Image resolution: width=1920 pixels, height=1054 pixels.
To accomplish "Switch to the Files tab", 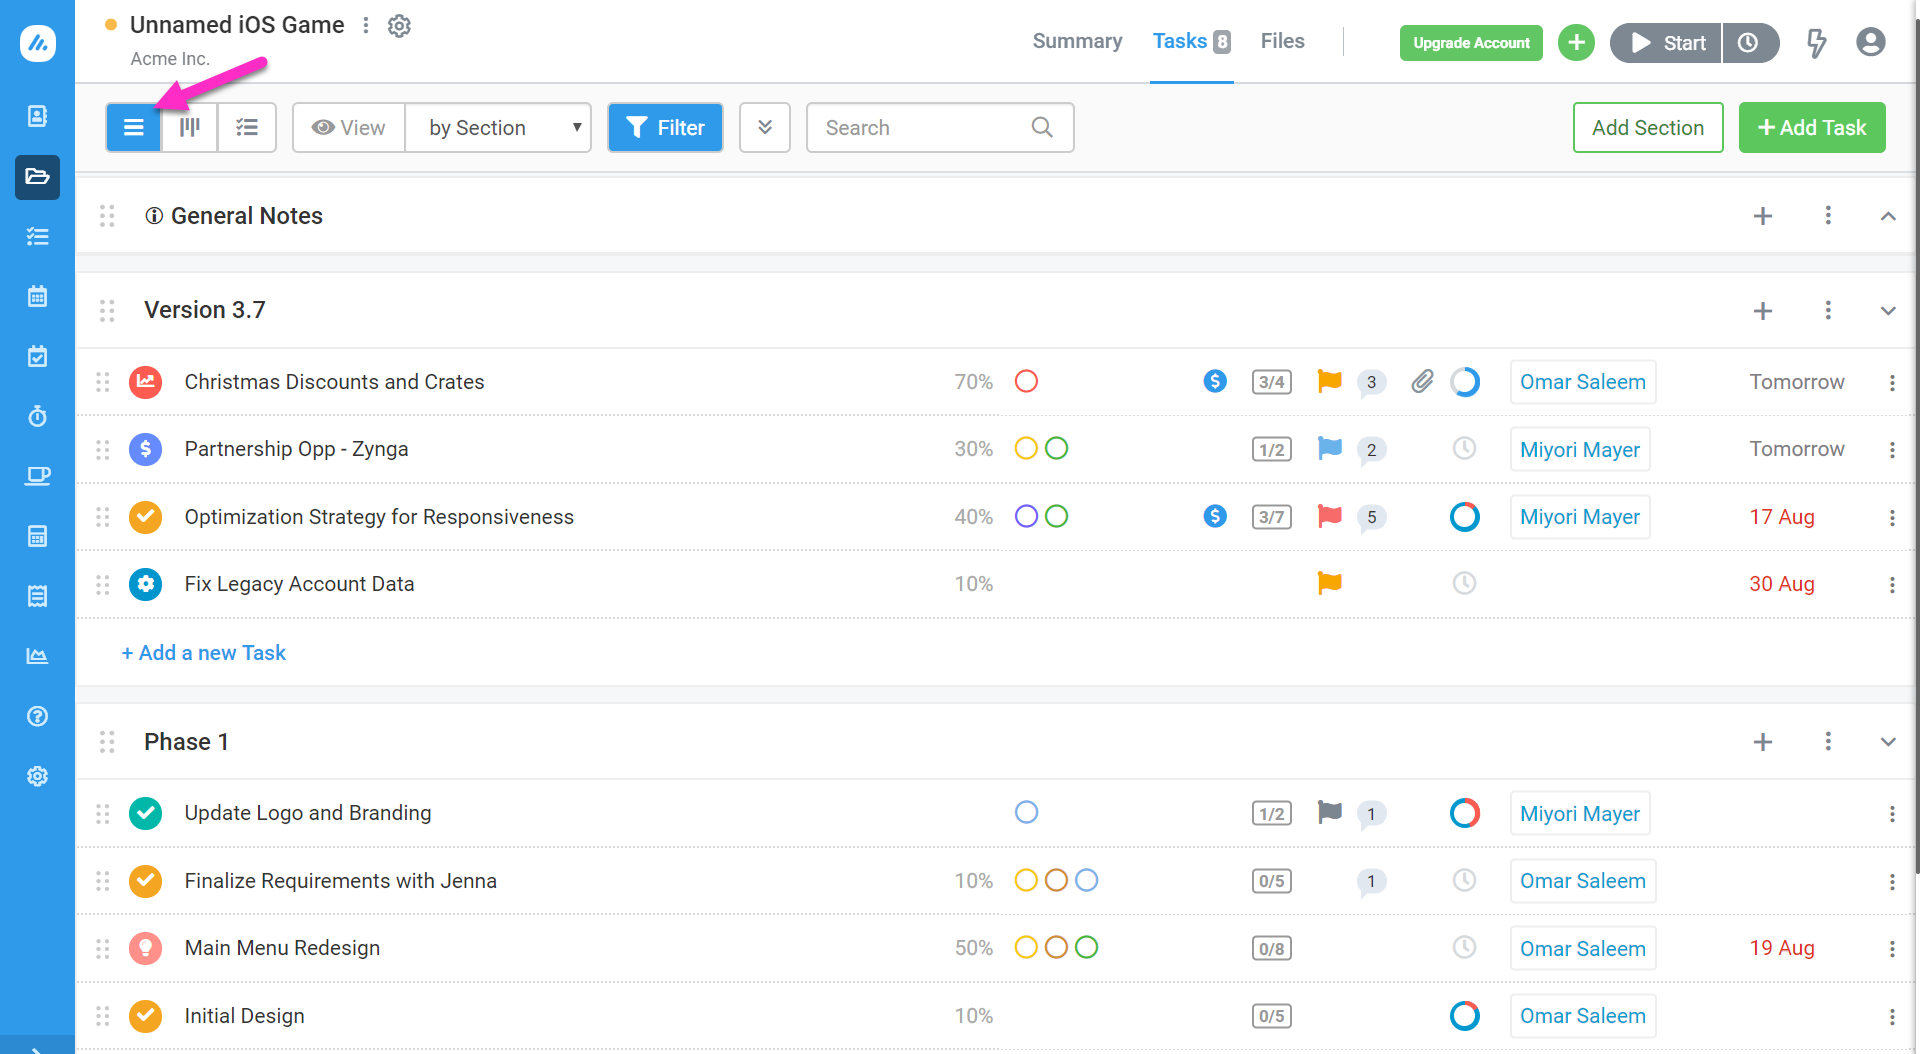I will (1282, 41).
